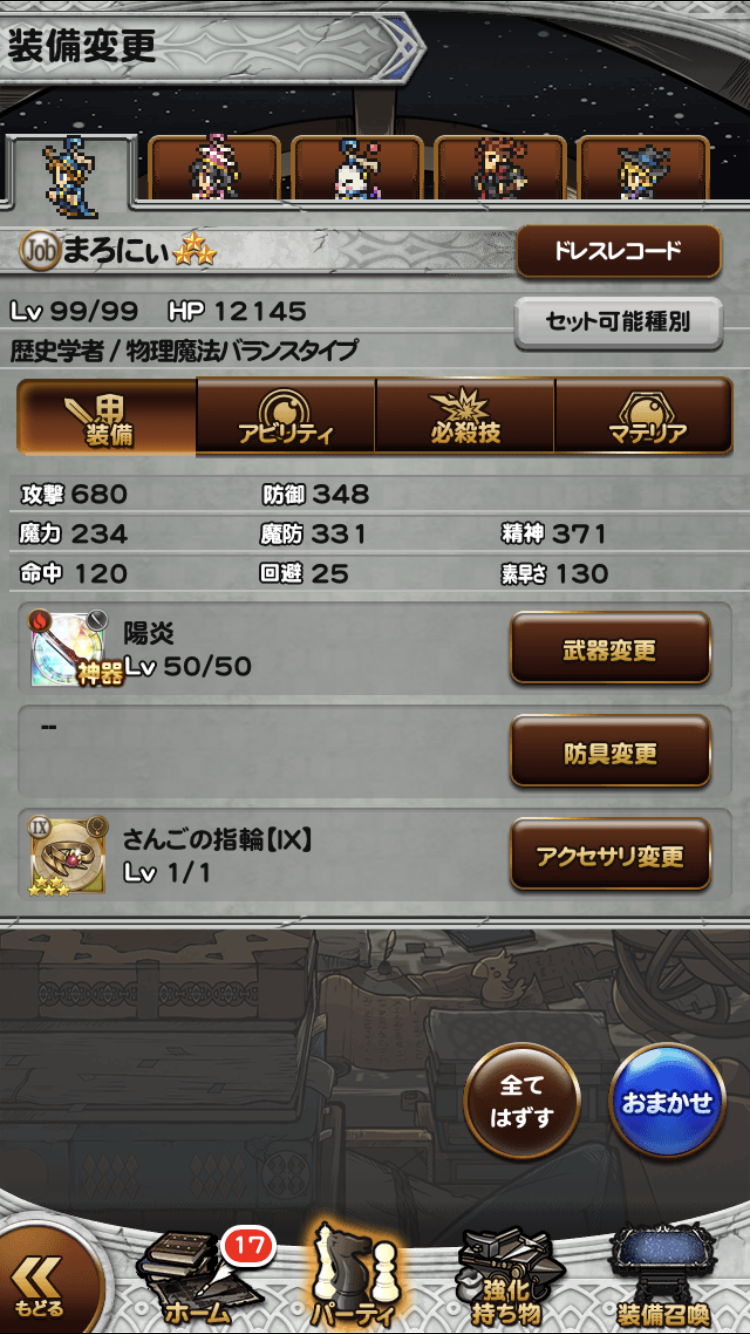
Task: Click the アクセサリ変更 button
Action: click(610, 854)
